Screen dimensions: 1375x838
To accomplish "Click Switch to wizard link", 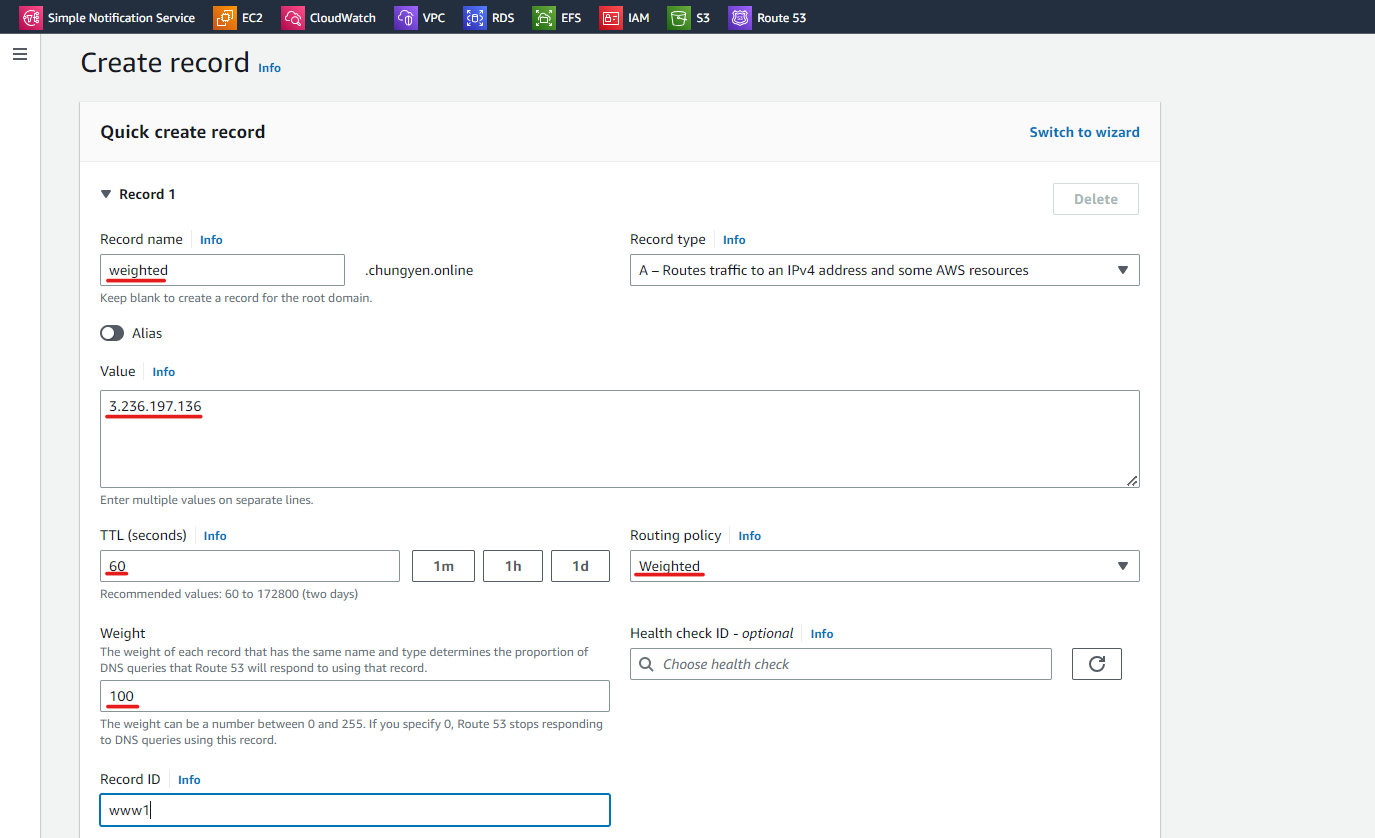I will pyautogui.click(x=1085, y=132).
